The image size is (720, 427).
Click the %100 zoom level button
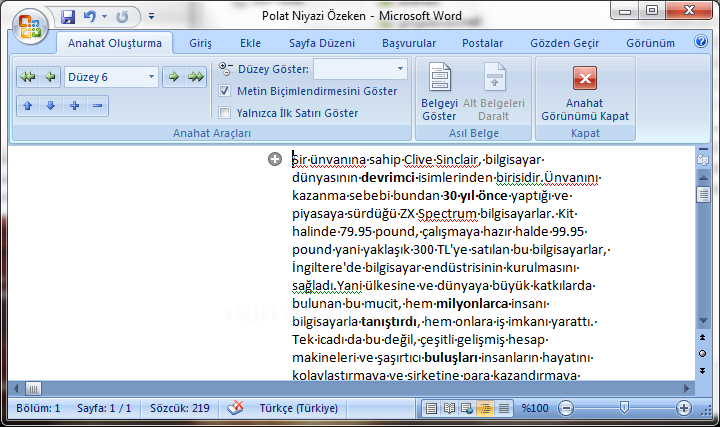click(535, 408)
